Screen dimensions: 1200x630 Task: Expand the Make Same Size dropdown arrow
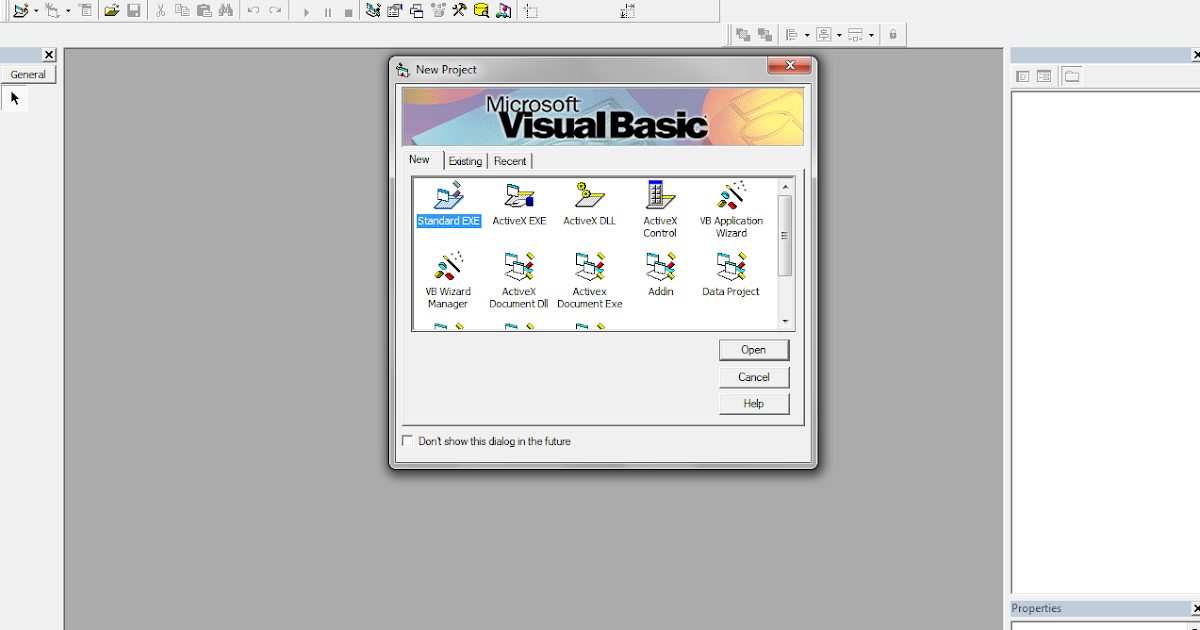(871, 34)
